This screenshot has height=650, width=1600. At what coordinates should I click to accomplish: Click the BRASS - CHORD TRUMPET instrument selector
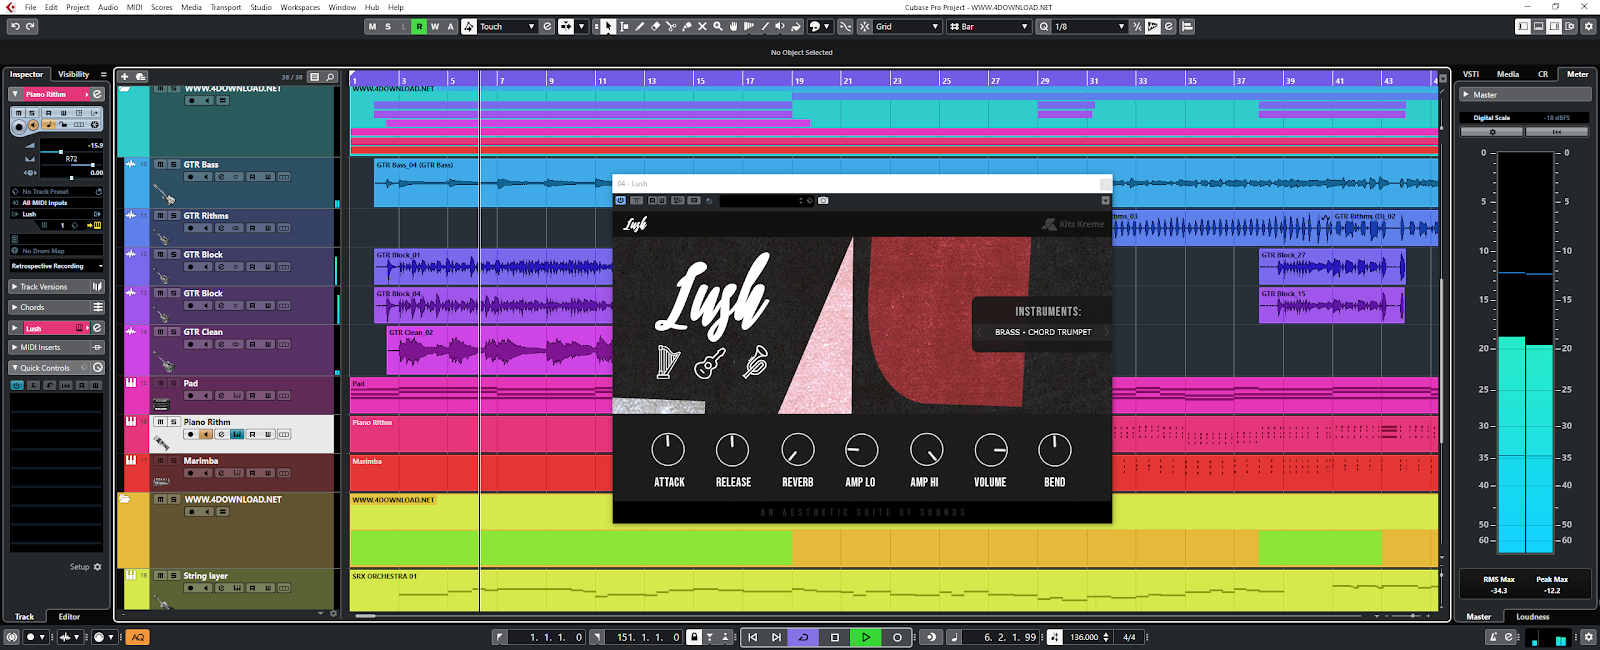coord(1043,332)
